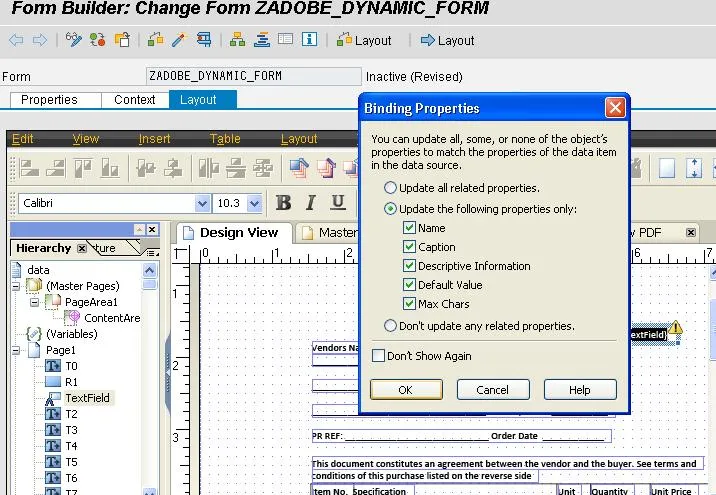Click the back navigation arrow

16,40
